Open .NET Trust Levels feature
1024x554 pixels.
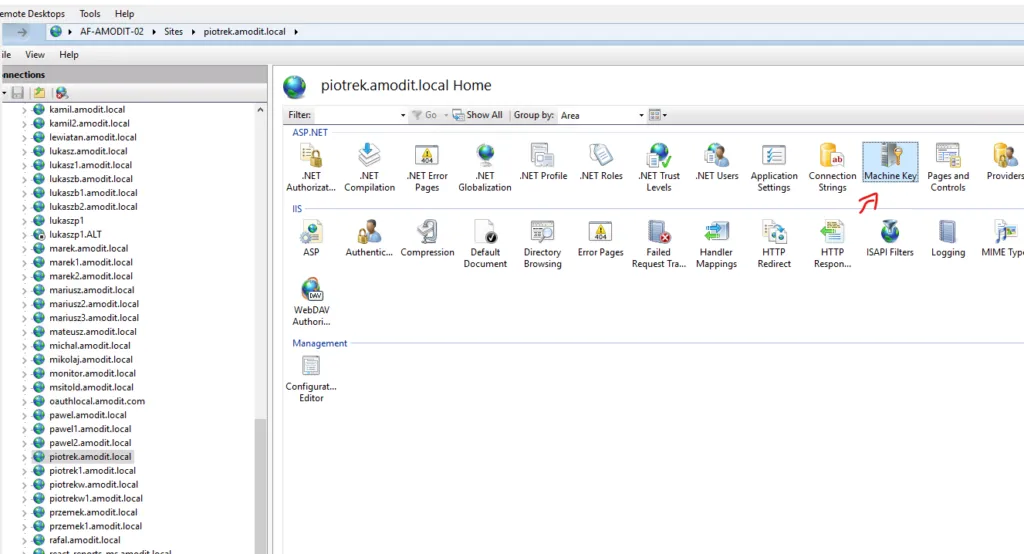click(659, 168)
